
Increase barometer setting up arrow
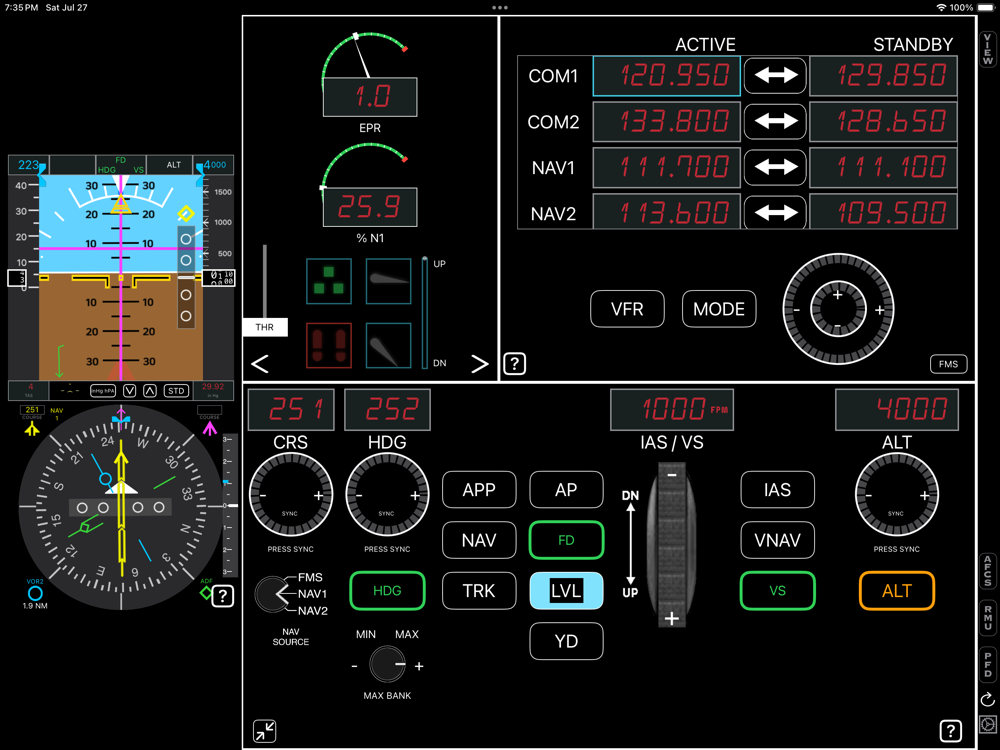click(150, 391)
